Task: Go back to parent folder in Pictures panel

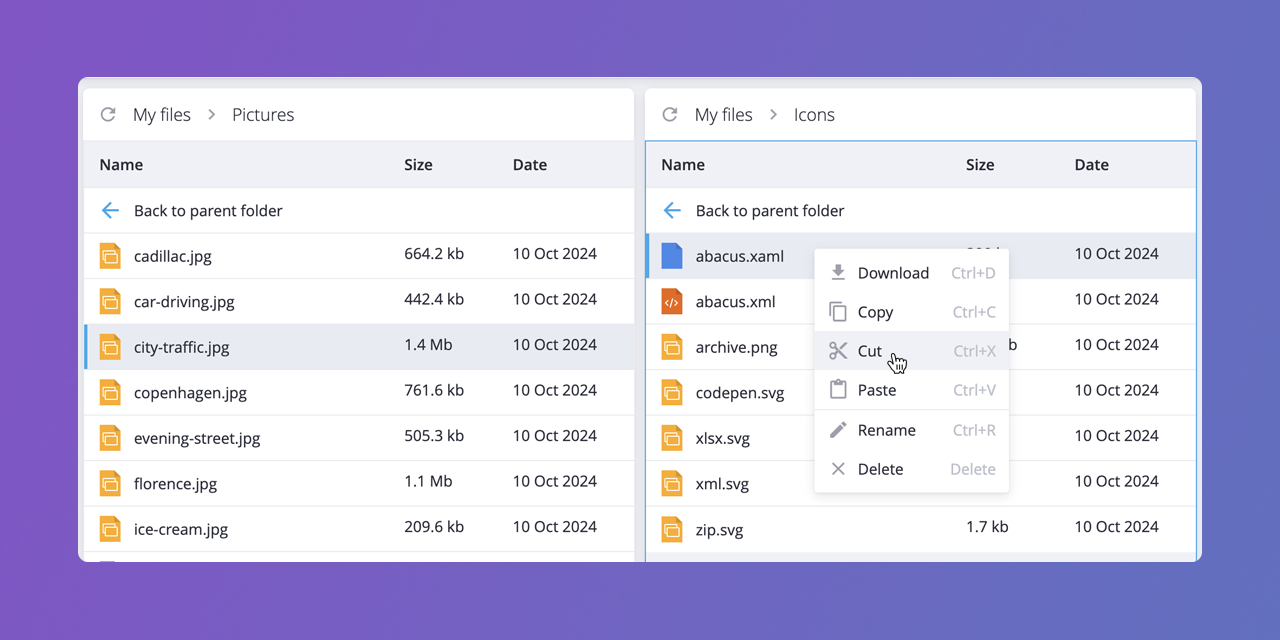Action: (x=359, y=211)
